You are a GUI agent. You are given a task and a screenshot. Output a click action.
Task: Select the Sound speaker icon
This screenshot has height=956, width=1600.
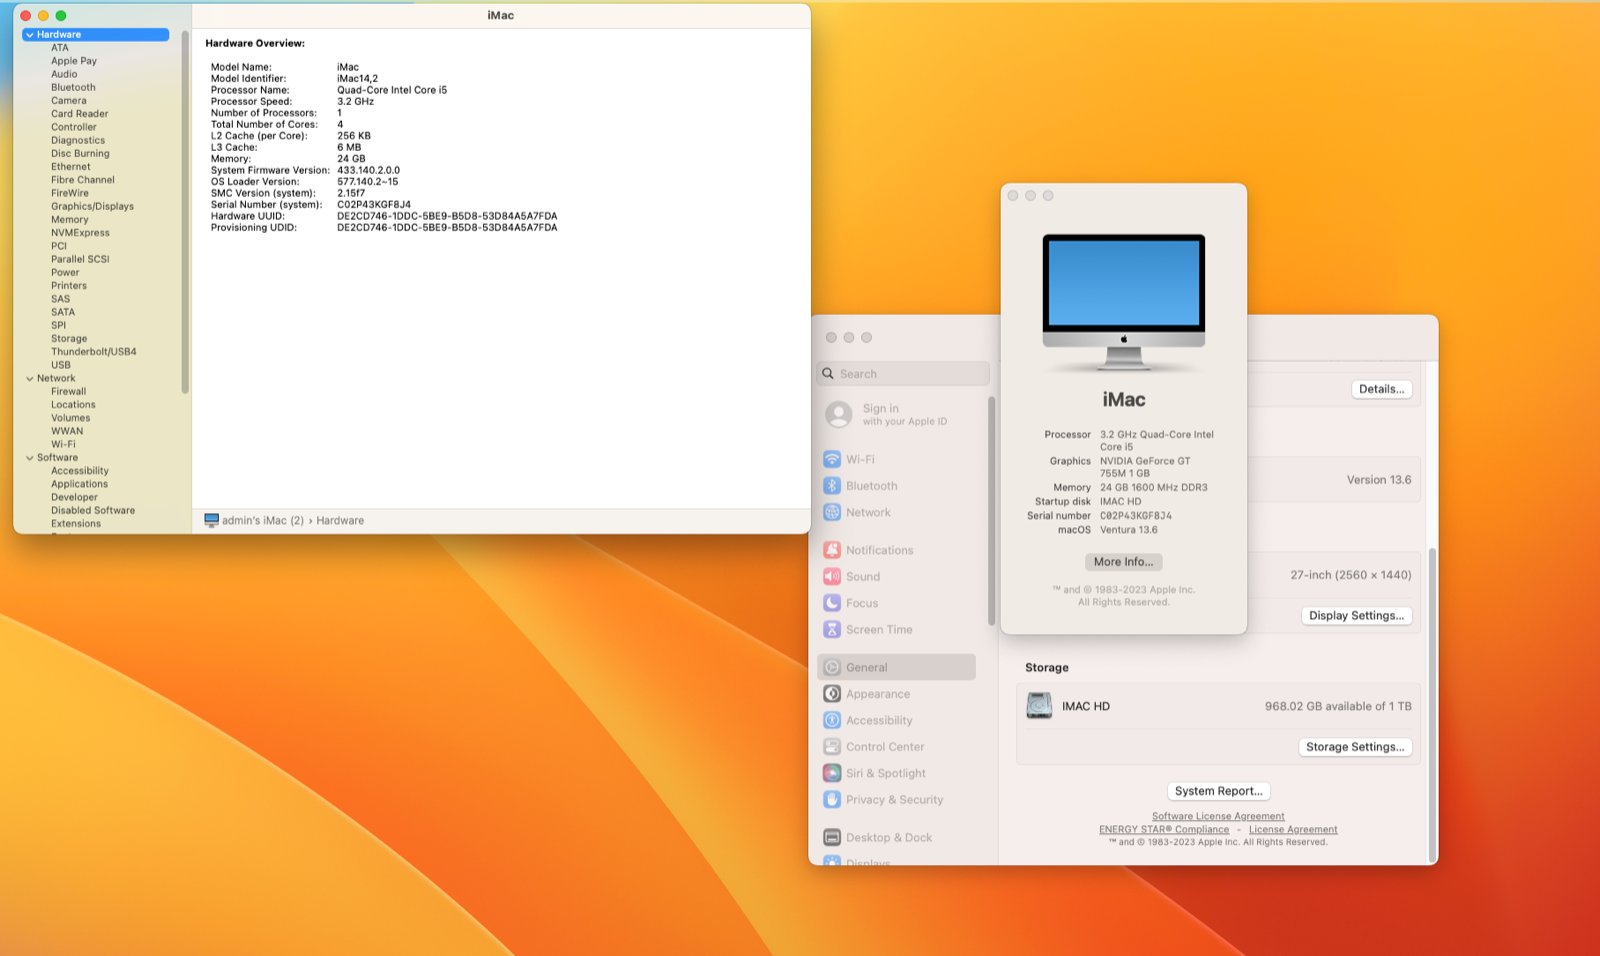(832, 577)
